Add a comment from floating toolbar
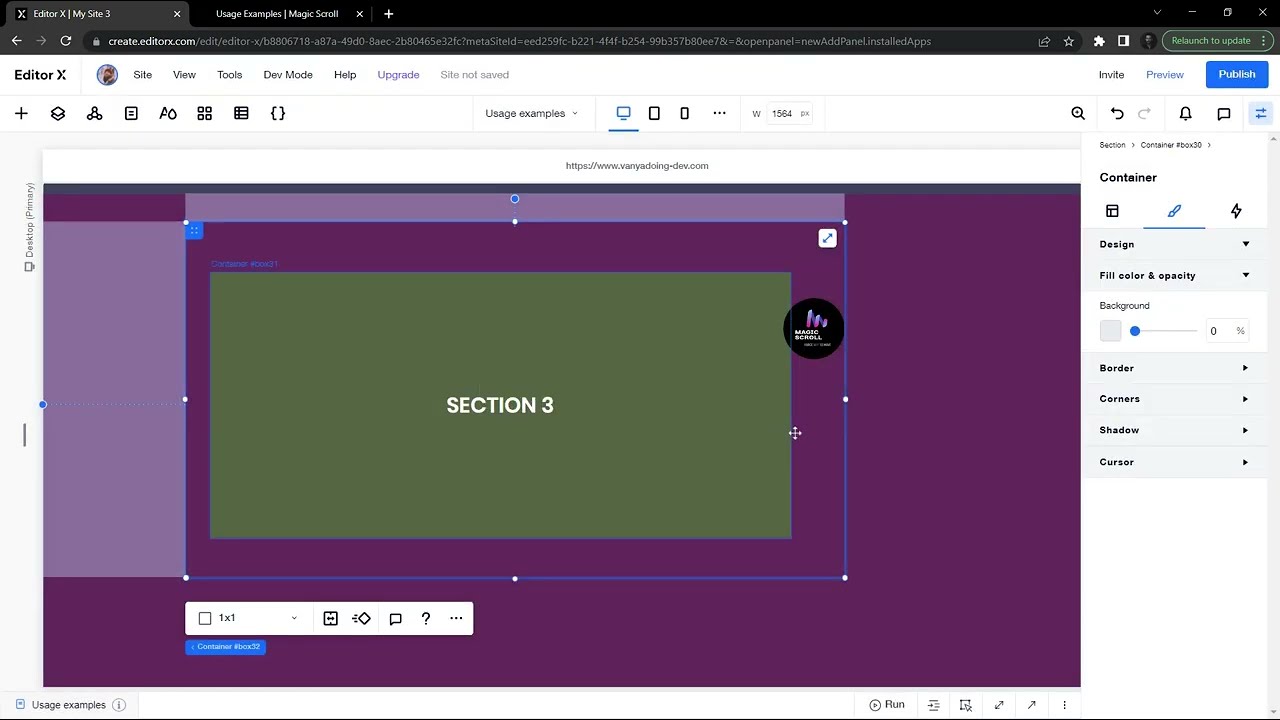 (x=395, y=618)
